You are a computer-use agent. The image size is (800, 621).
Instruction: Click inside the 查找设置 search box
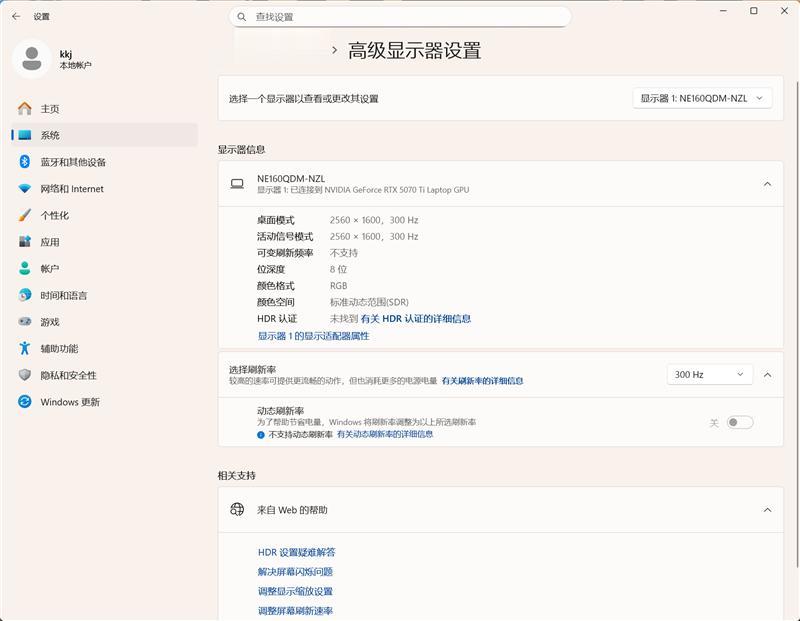click(x=400, y=16)
